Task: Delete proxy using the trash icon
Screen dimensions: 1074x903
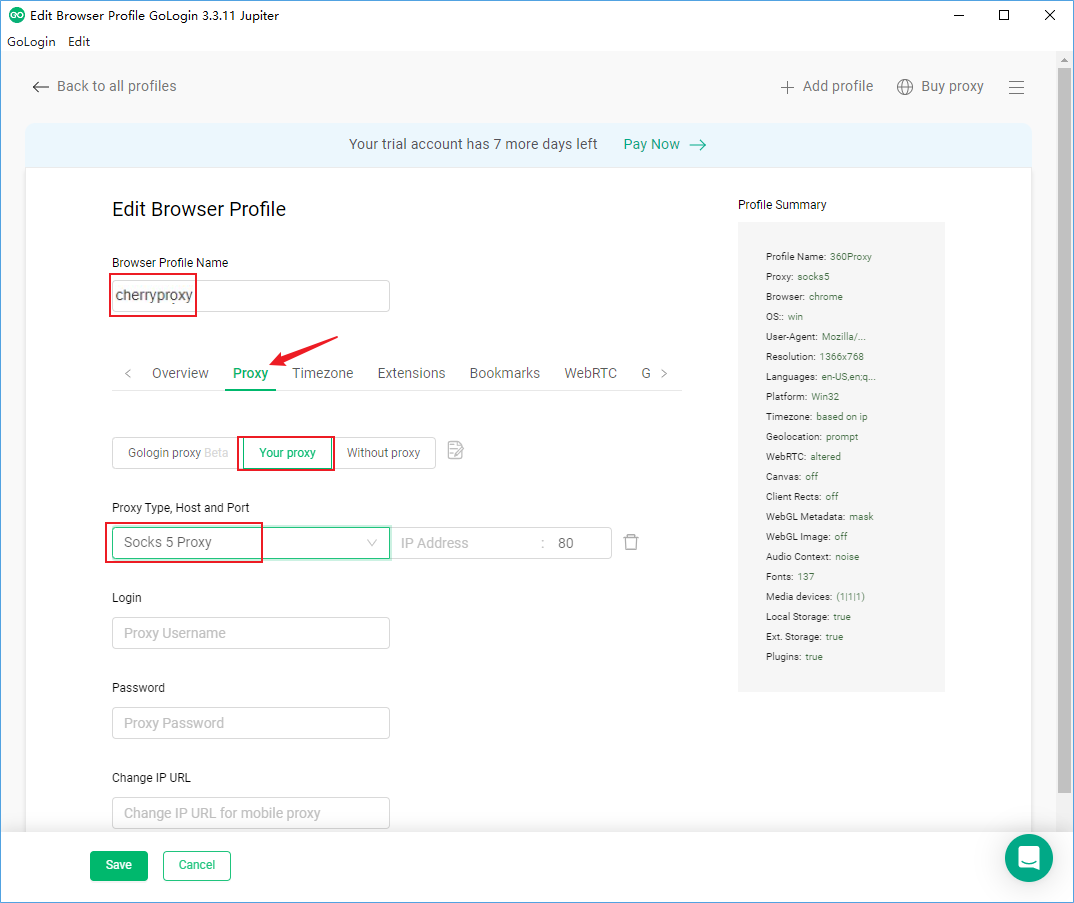Action: (631, 542)
